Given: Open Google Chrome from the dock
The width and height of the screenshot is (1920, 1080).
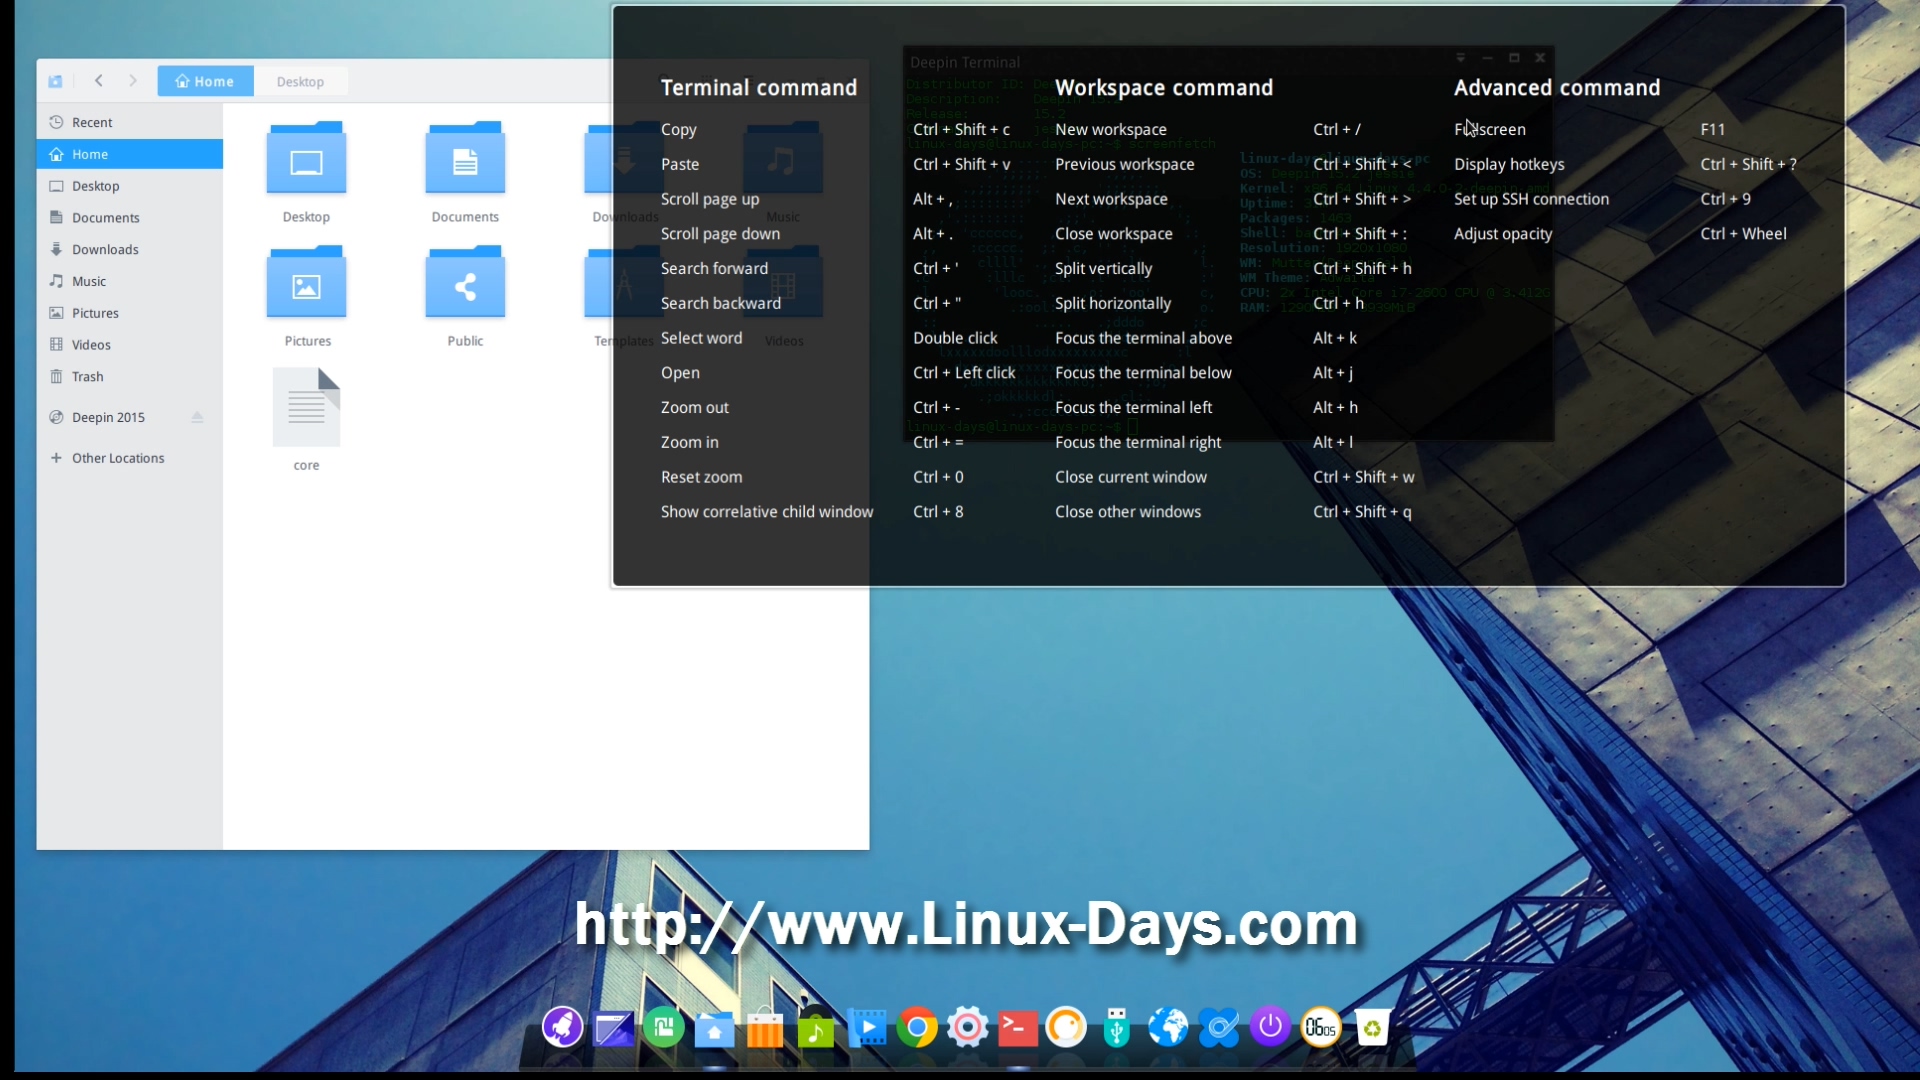Looking at the screenshot, I should 916,1027.
